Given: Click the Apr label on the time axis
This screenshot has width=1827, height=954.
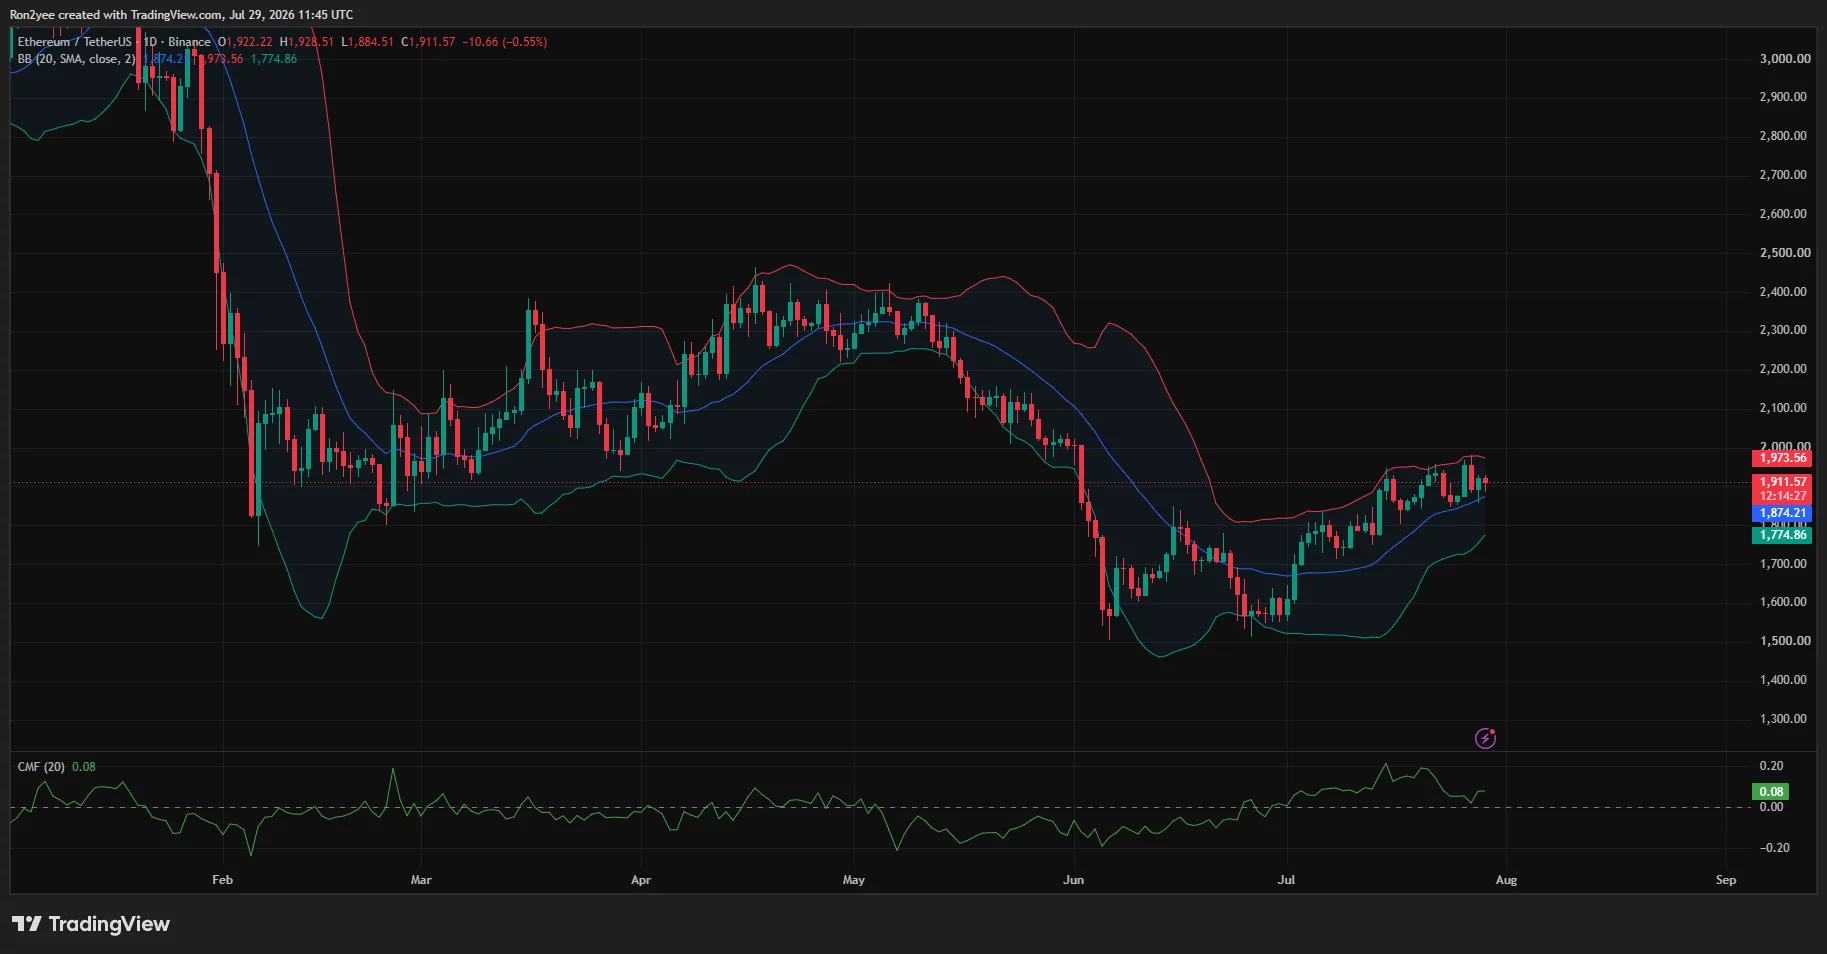Looking at the screenshot, I should coord(641,880).
